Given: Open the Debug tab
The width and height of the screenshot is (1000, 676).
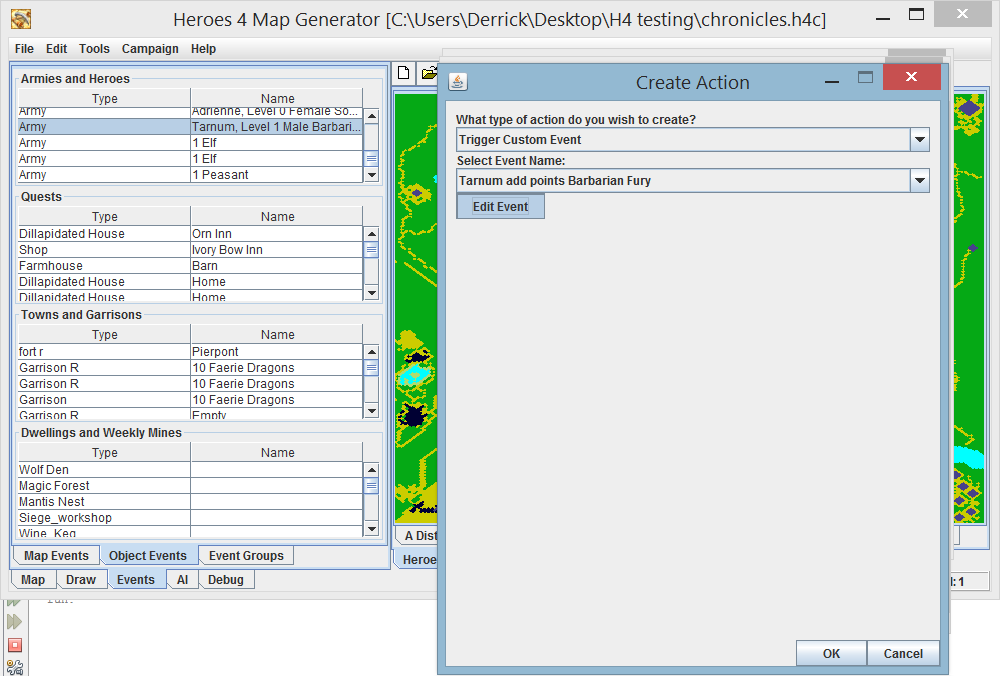Looking at the screenshot, I should [x=226, y=580].
